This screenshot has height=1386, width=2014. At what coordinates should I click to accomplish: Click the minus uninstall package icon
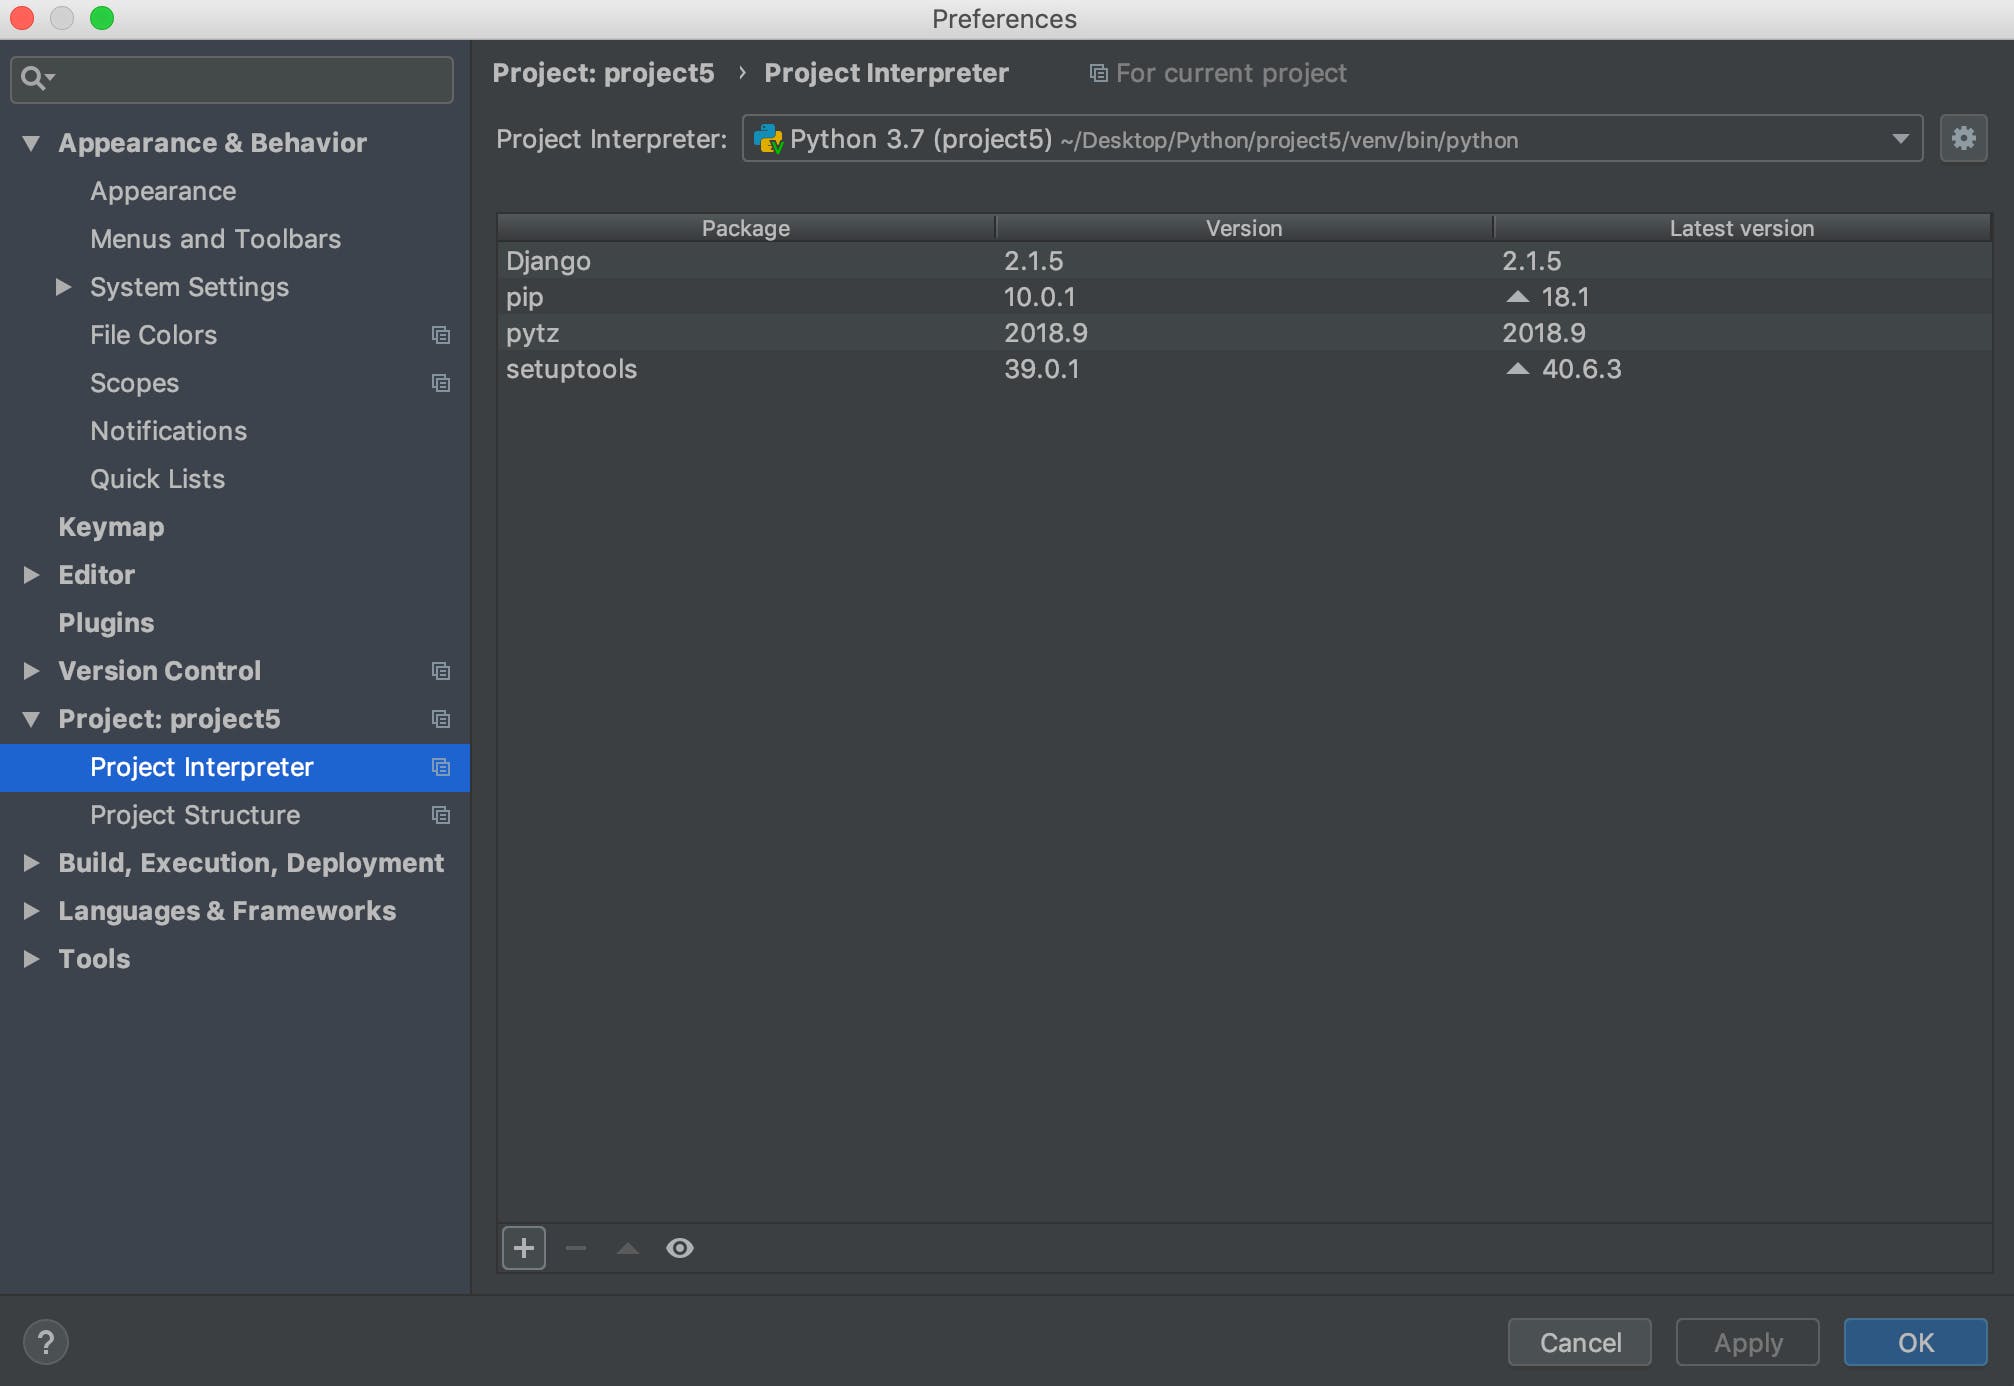576,1248
